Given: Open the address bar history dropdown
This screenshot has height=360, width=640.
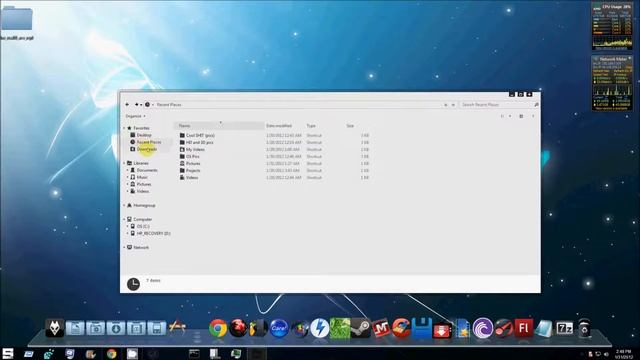Looking at the screenshot, I should pyautogui.click(x=446, y=105).
